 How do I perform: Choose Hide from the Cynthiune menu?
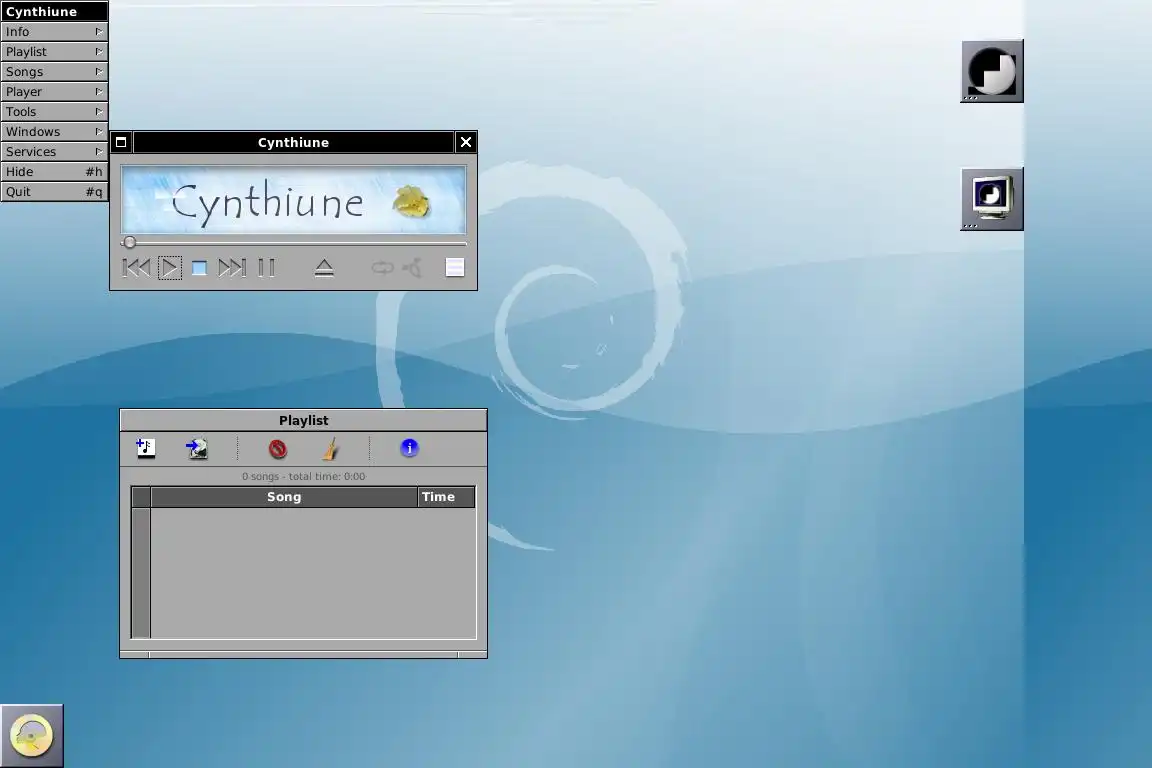tap(54, 171)
